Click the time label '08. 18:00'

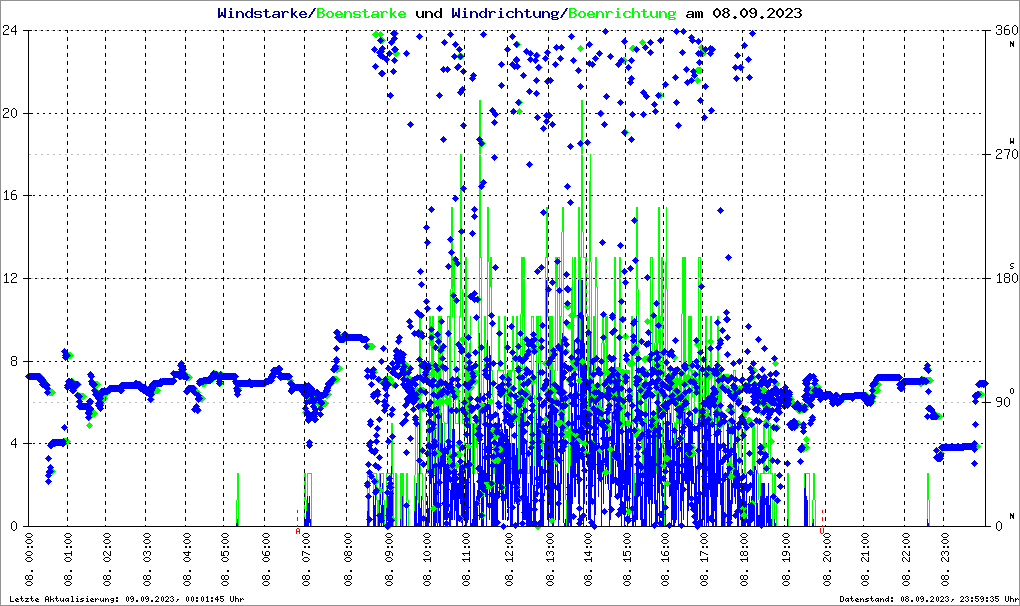tap(746, 559)
